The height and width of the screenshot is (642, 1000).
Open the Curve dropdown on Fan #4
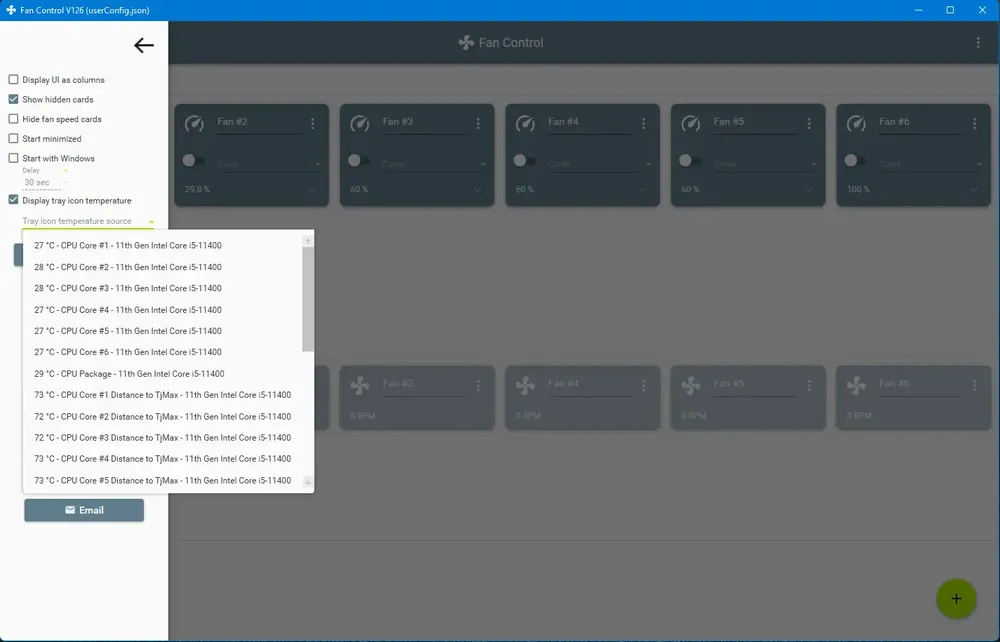coord(599,164)
